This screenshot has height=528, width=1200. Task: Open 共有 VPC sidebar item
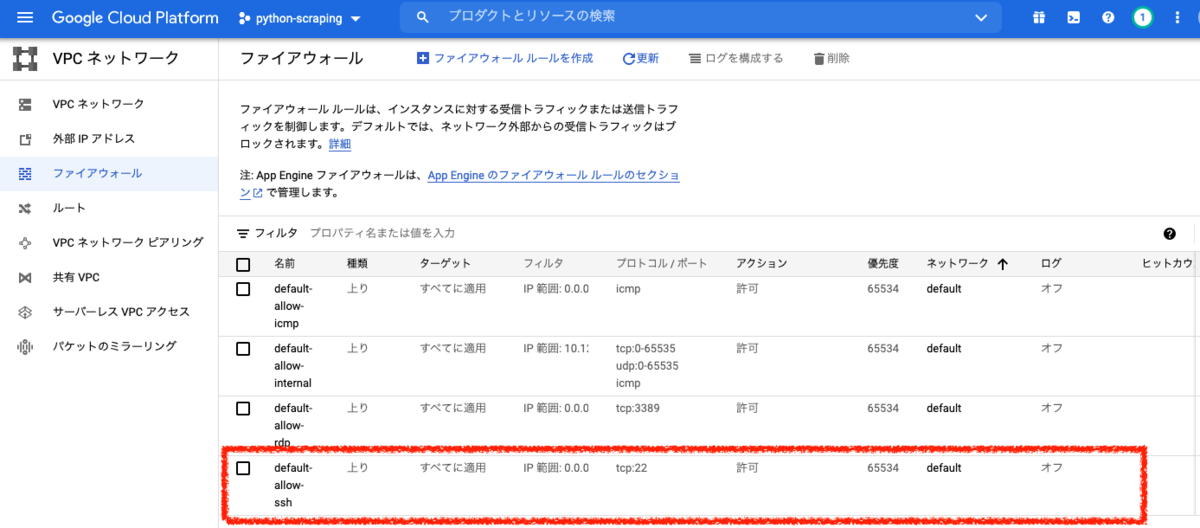[x=109, y=277]
